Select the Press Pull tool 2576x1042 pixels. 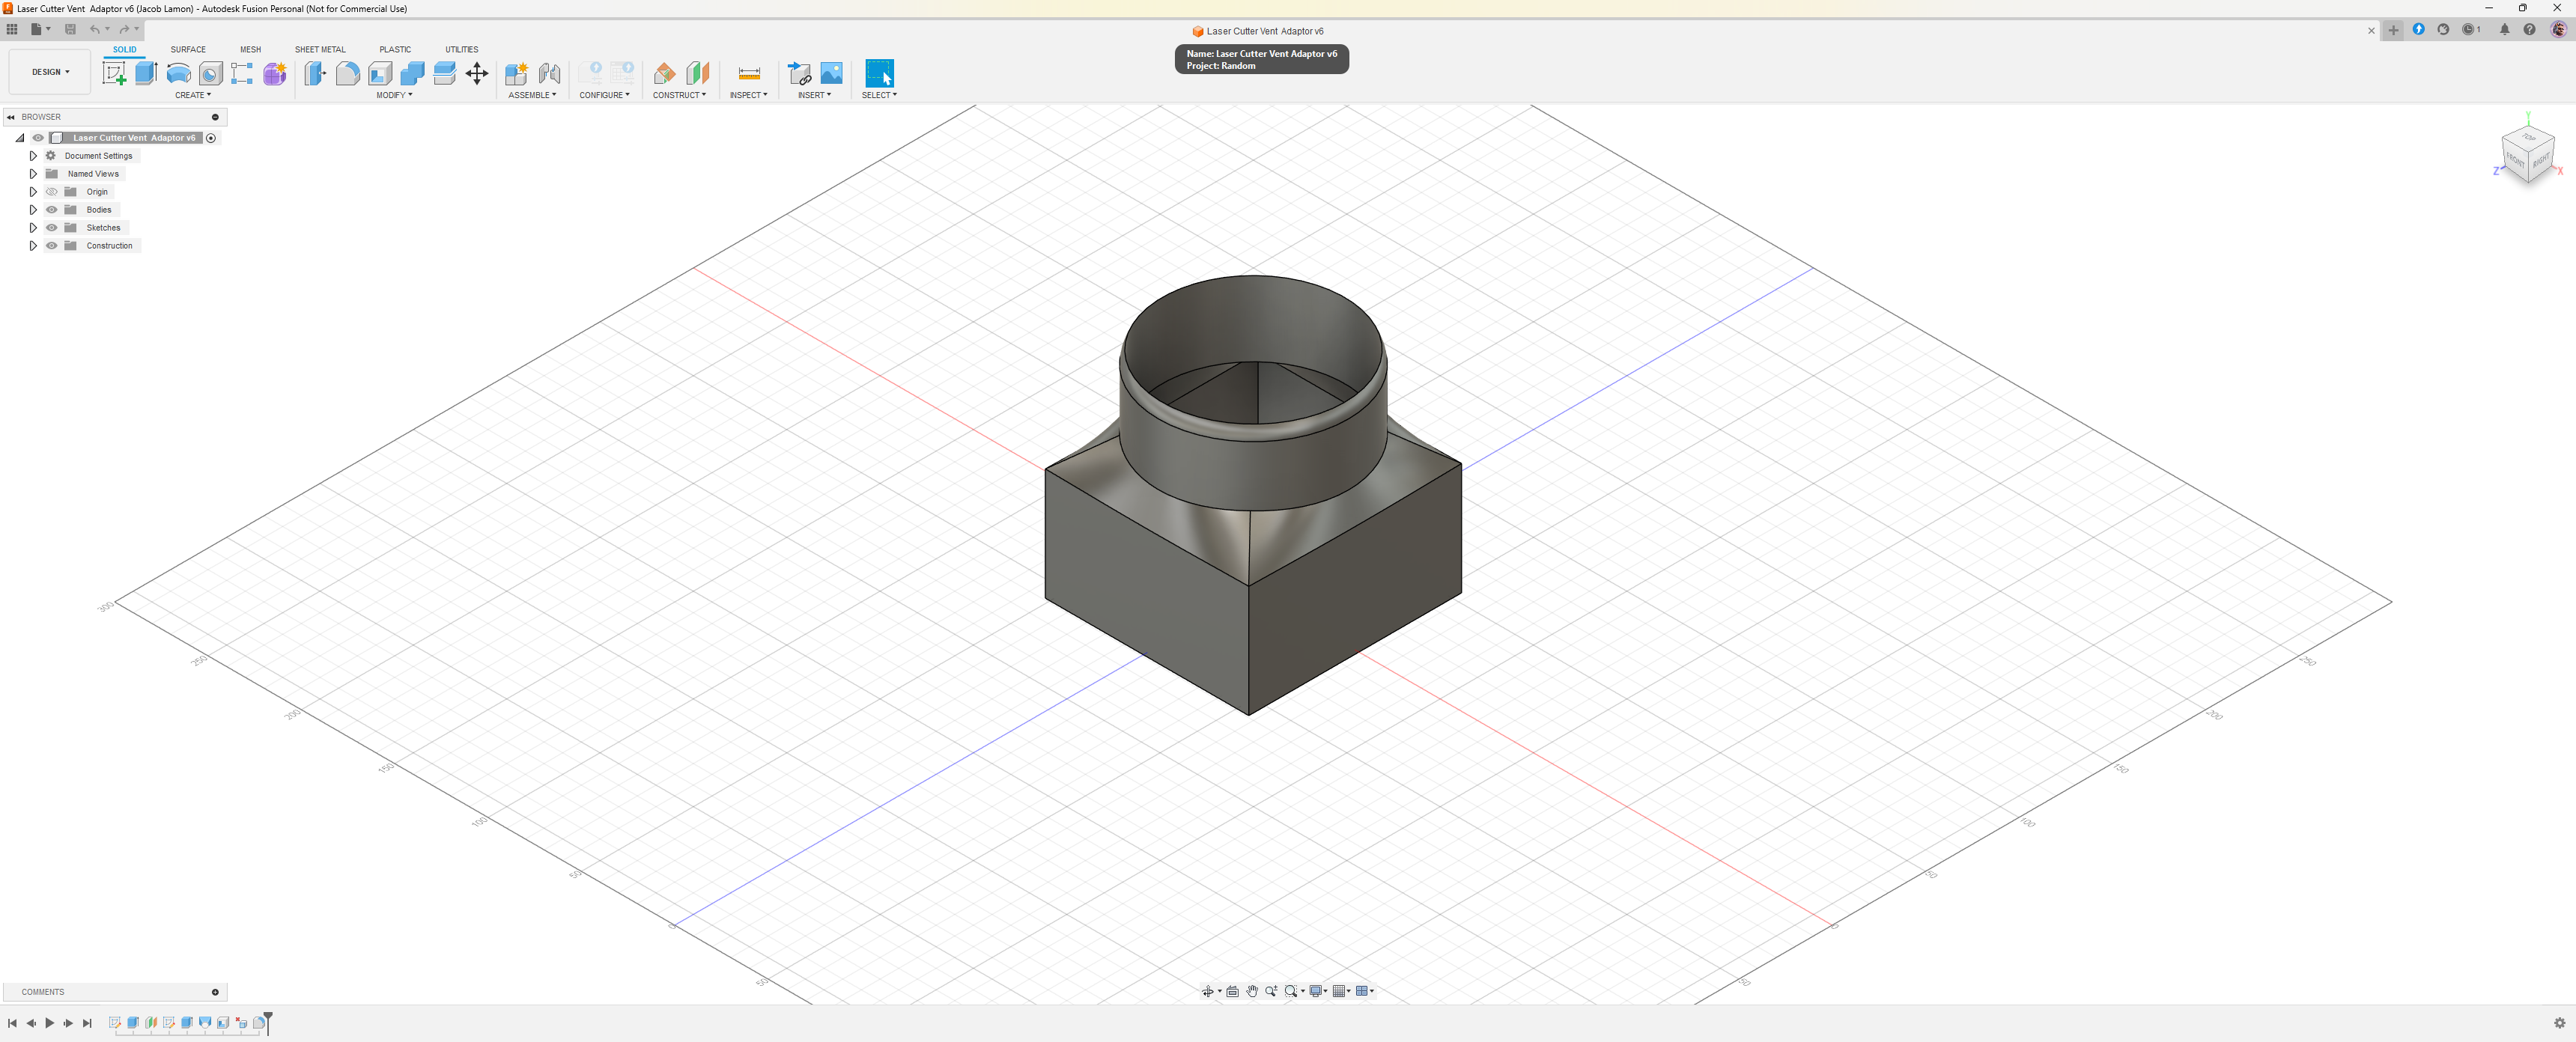pyautogui.click(x=315, y=73)
